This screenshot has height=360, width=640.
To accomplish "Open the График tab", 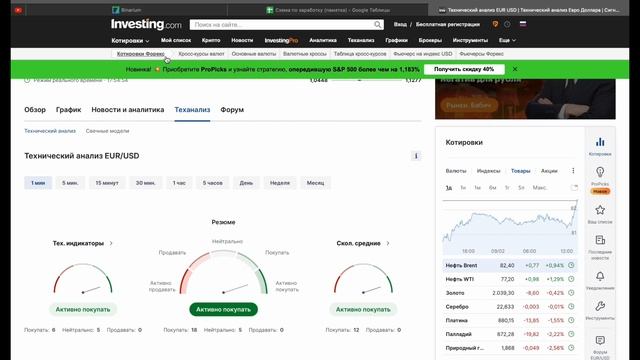I will pyautogui.click(x=69, y=110).
